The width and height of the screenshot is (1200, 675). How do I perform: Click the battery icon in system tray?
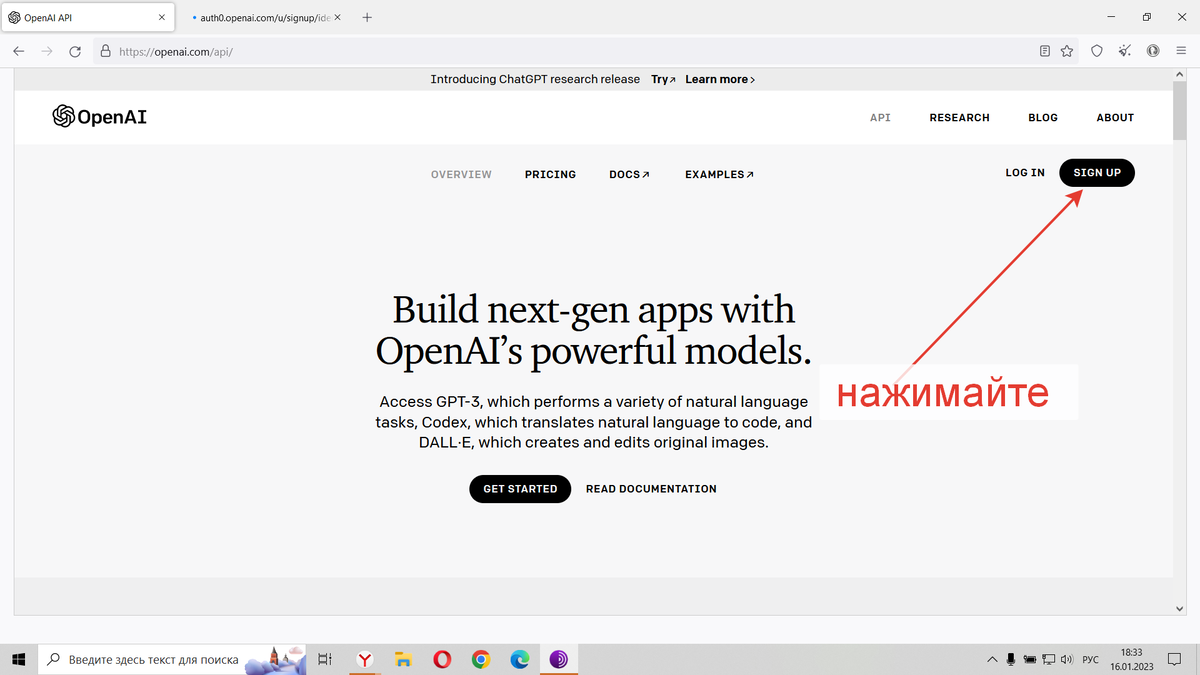(1029, 659)
